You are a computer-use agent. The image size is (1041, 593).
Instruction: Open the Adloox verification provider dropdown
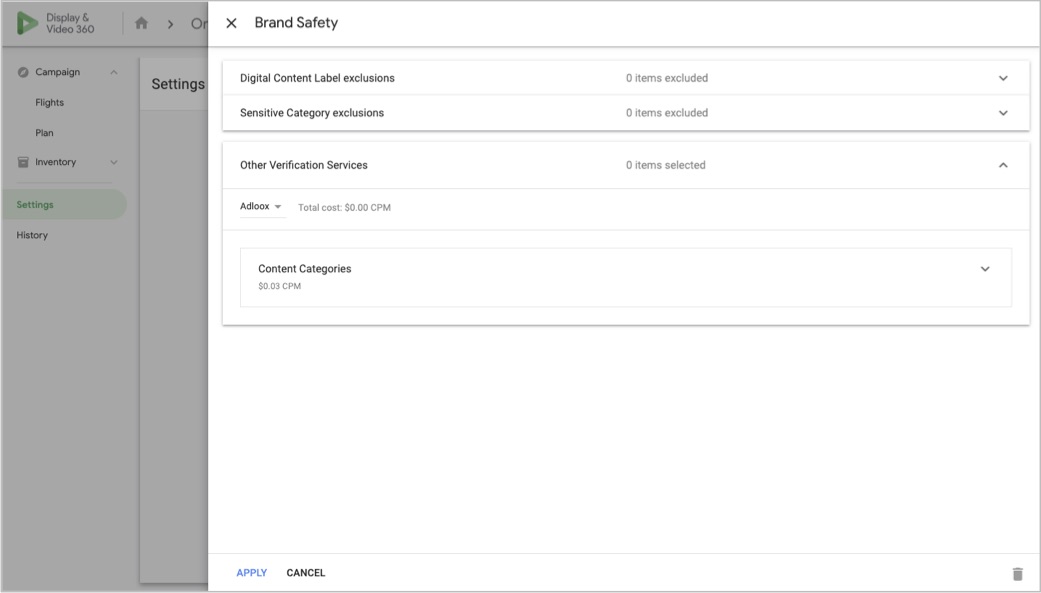click(262, 207)
